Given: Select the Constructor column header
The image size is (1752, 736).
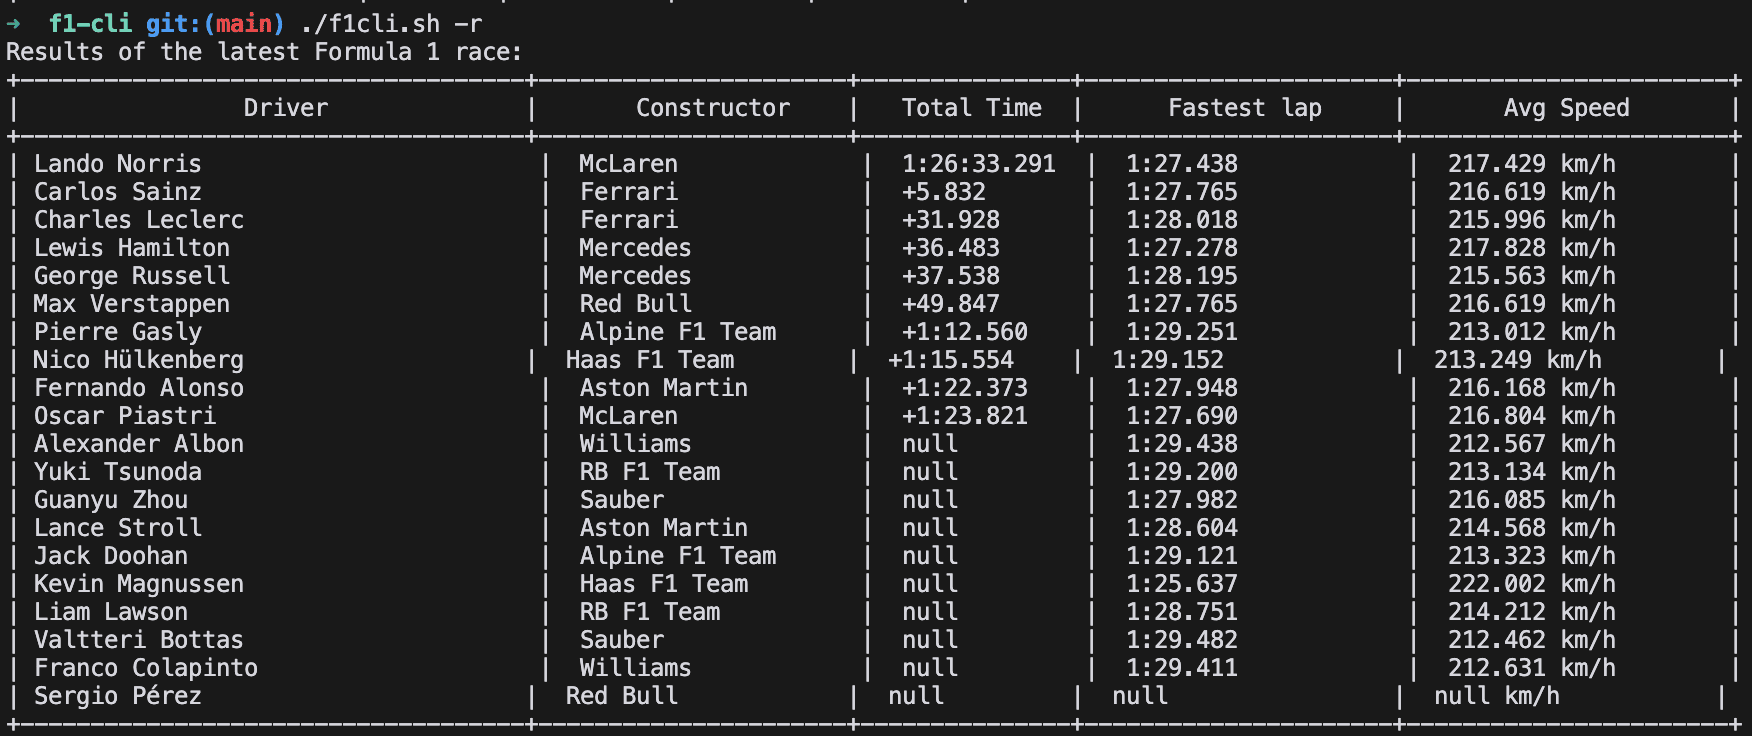Looking at the screenshot, I should 713,108.
